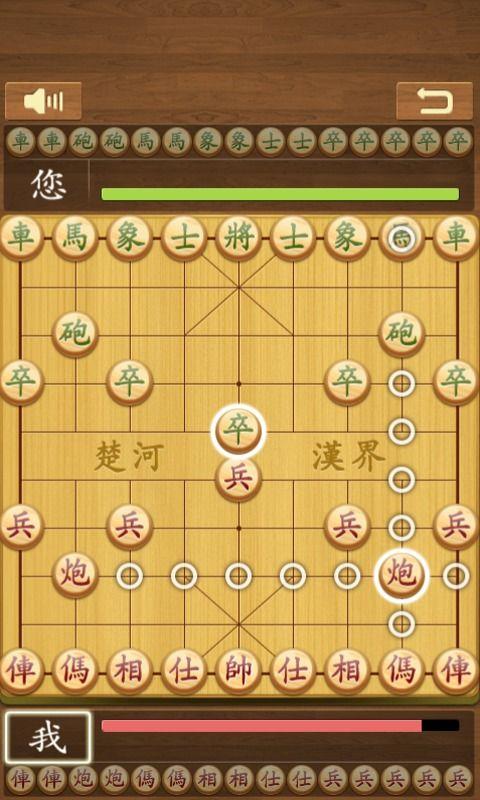This screenshot has width=480, height=800.
Task: Select the left red 相 elephant piece
Action: coord(130,671)
